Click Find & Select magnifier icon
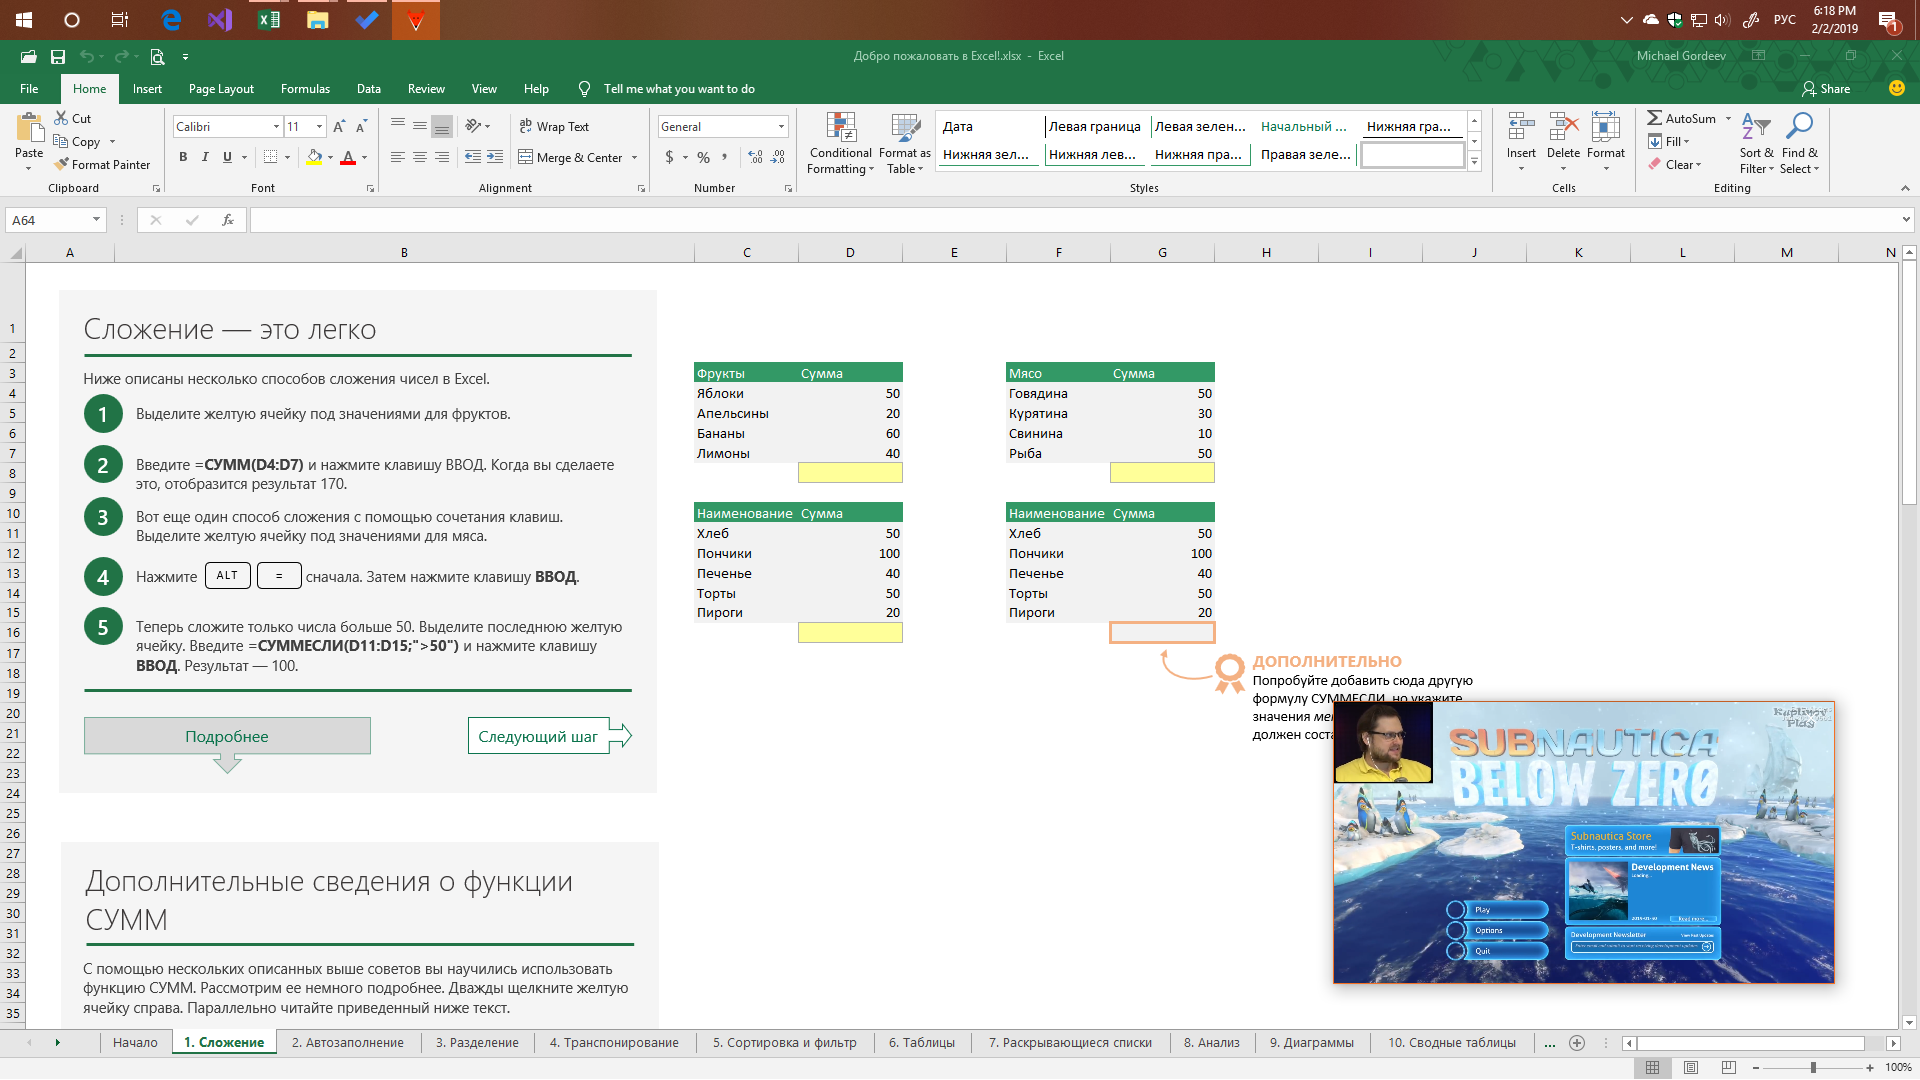1920x1080 pixels. (x=1799, y=127)
